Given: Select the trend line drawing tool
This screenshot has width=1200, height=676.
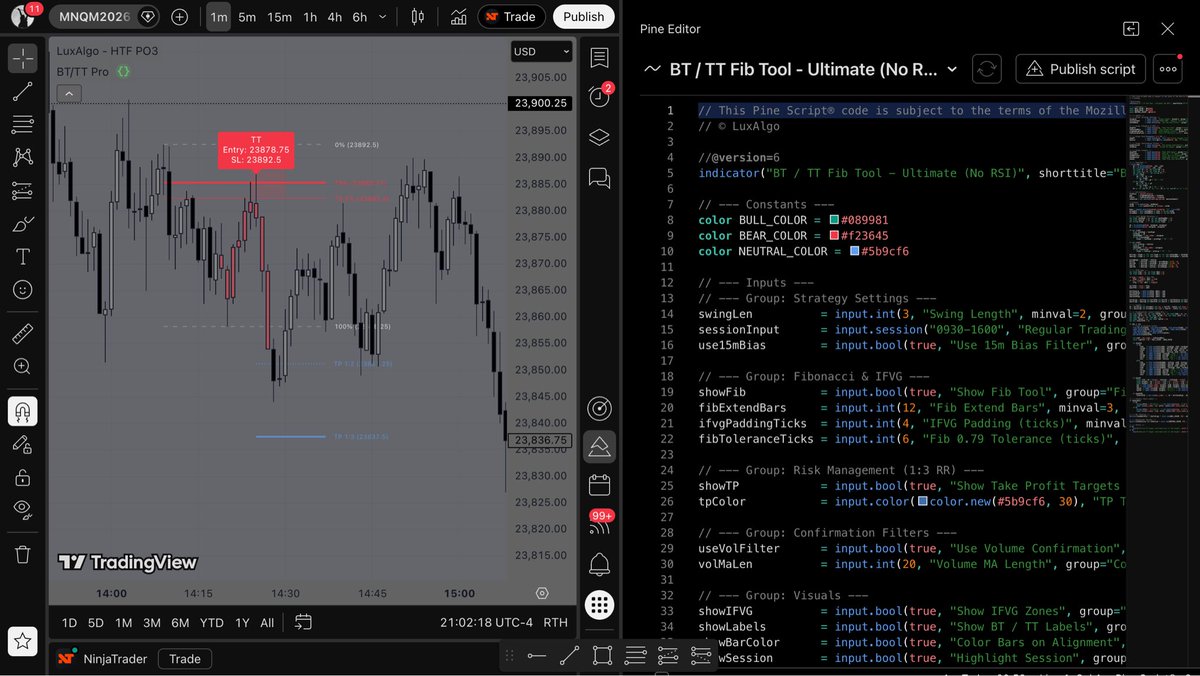Looking at the screenshot, I should 23,92.
